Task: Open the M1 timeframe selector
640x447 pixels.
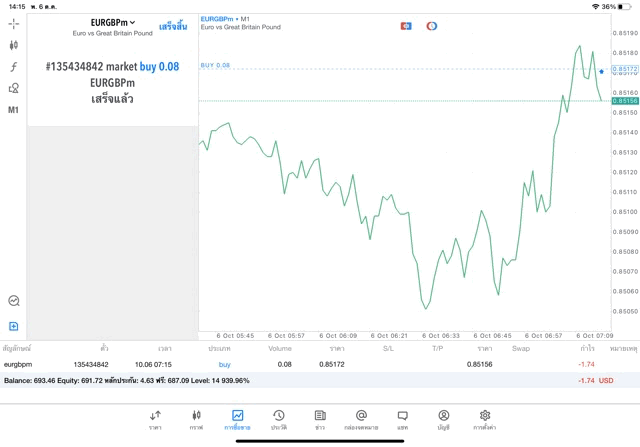Action: (x=14, y=110)
